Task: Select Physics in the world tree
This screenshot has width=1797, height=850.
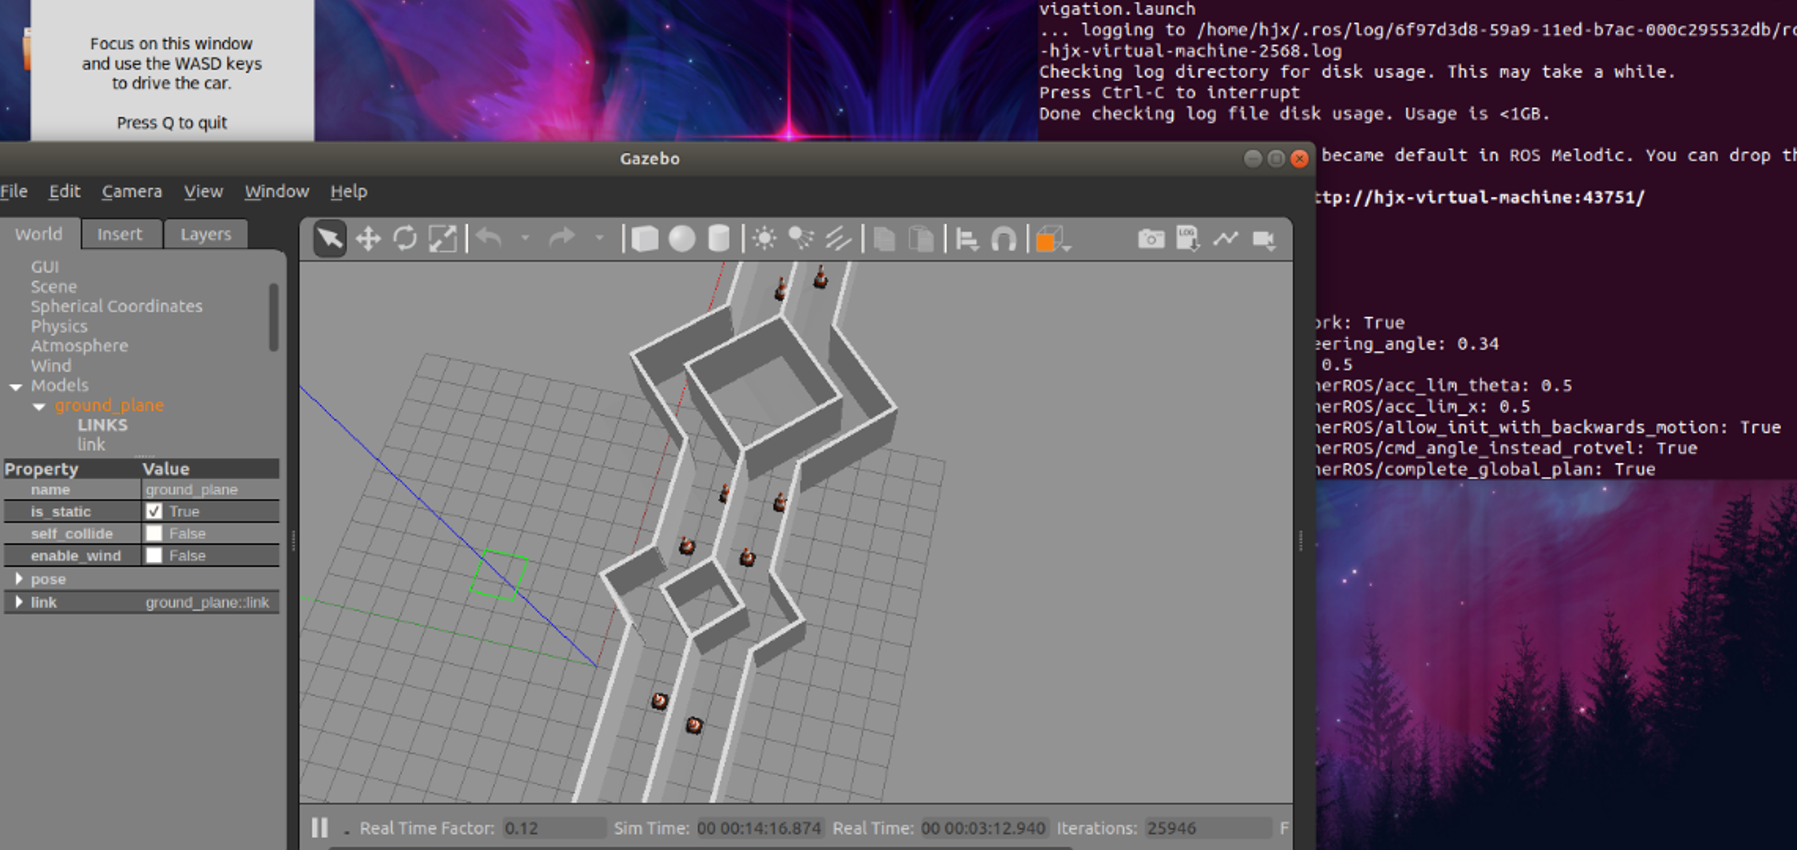Action: 59,326
